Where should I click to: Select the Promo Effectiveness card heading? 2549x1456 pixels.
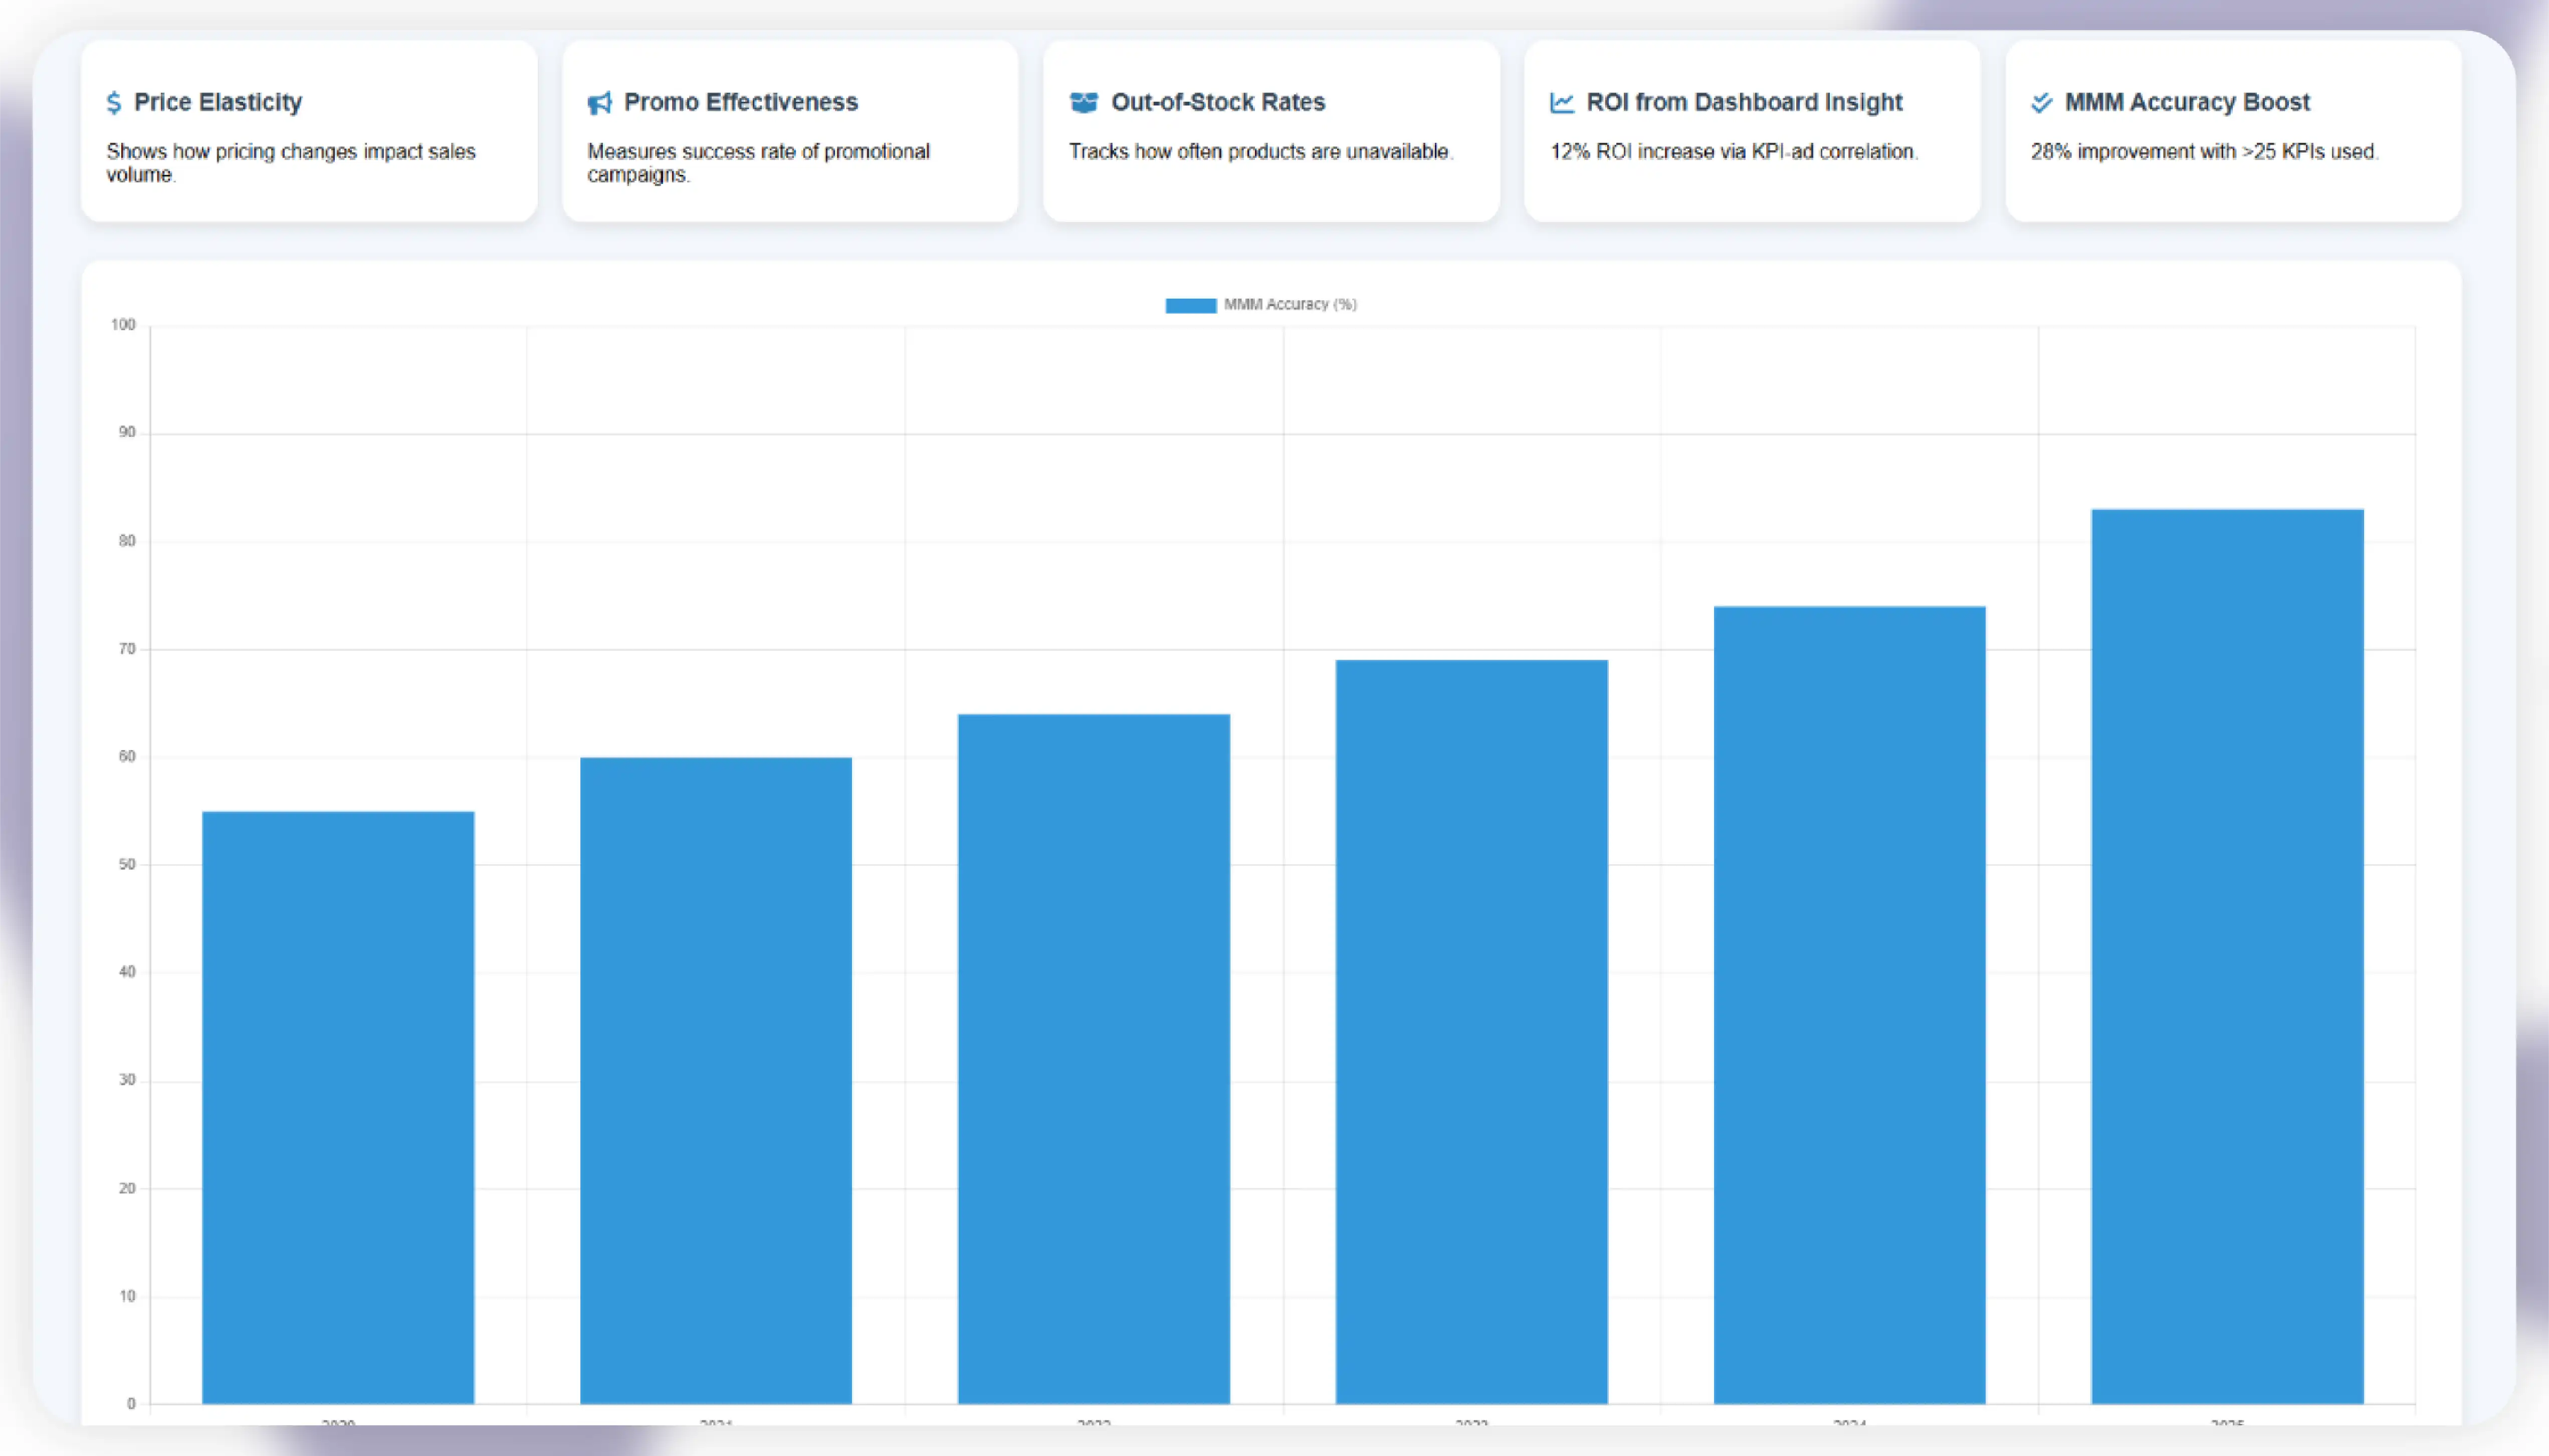[740, 102]
